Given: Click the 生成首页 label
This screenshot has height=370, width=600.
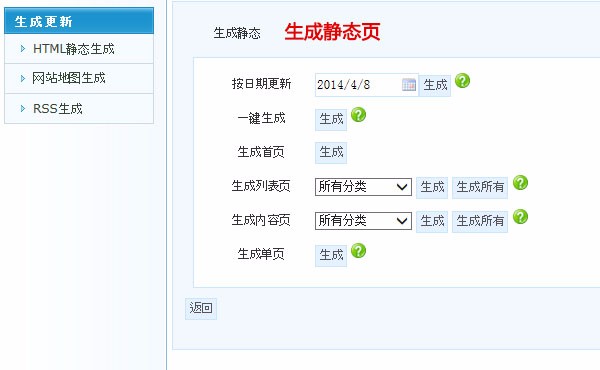Looking at the screenshot, I should pyautogui.click(x=261, y=152).
